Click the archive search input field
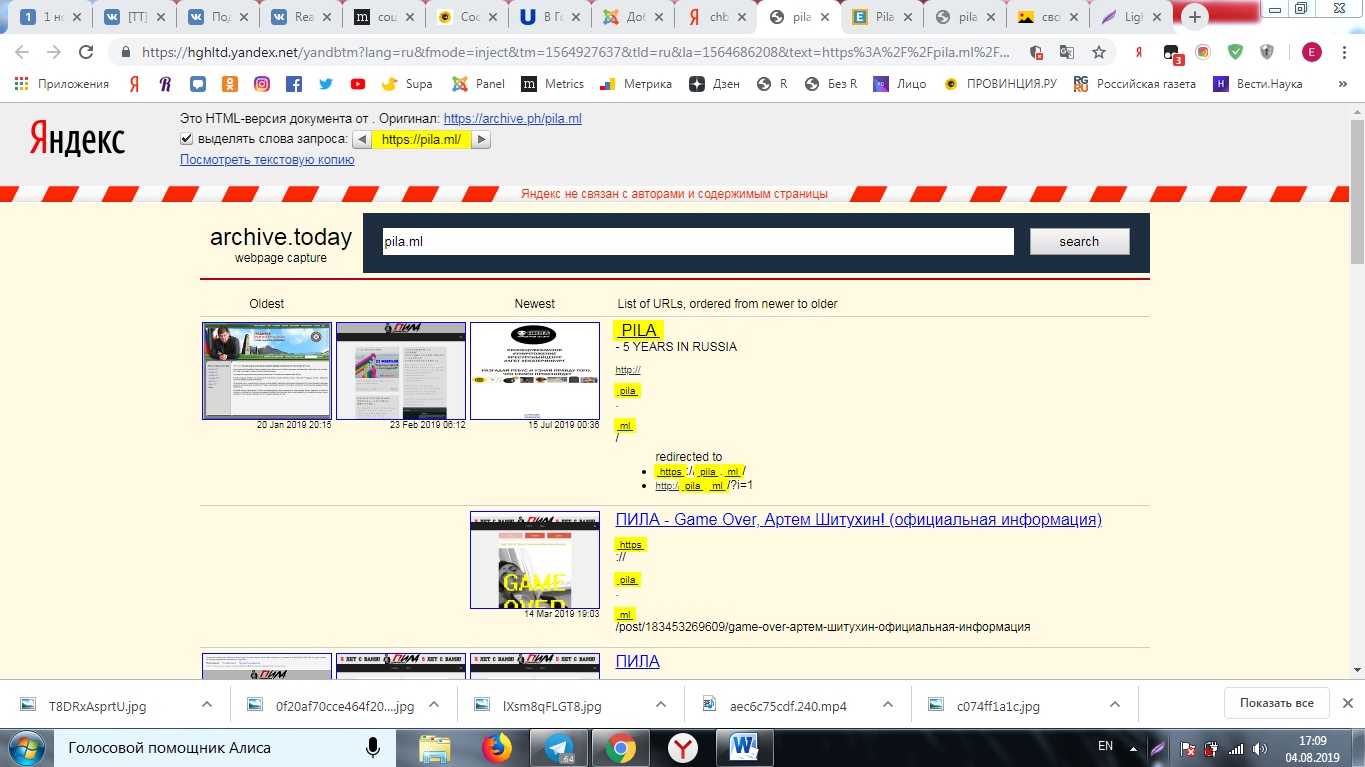This screenshot has height=767, width=1365. (x=698, y=241)
